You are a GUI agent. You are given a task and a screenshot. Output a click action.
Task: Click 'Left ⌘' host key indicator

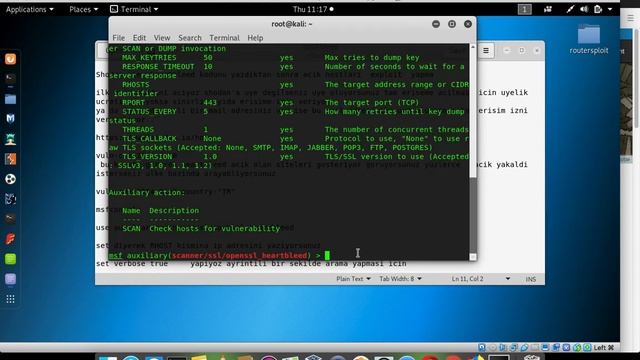pyautogui.click(x=604, y=348)
